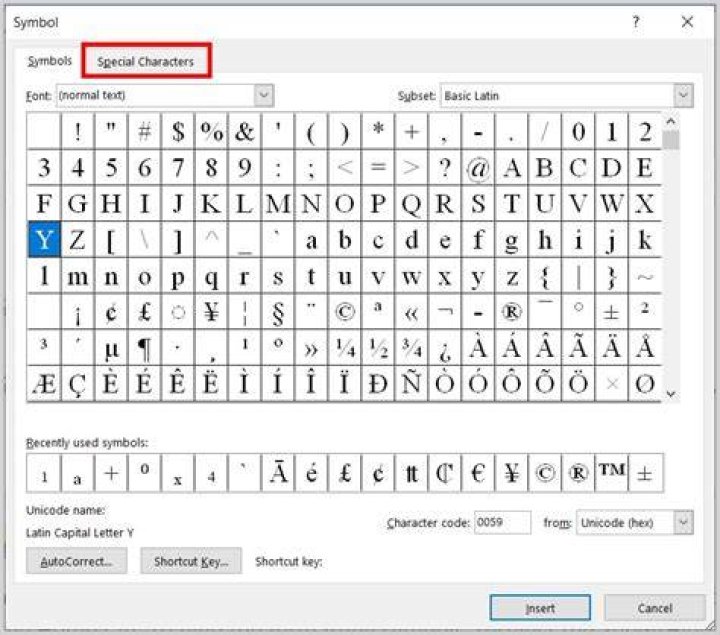The image size is (720, 635).
Task: Click the Help question mark icon
Action: coord(636,22)
